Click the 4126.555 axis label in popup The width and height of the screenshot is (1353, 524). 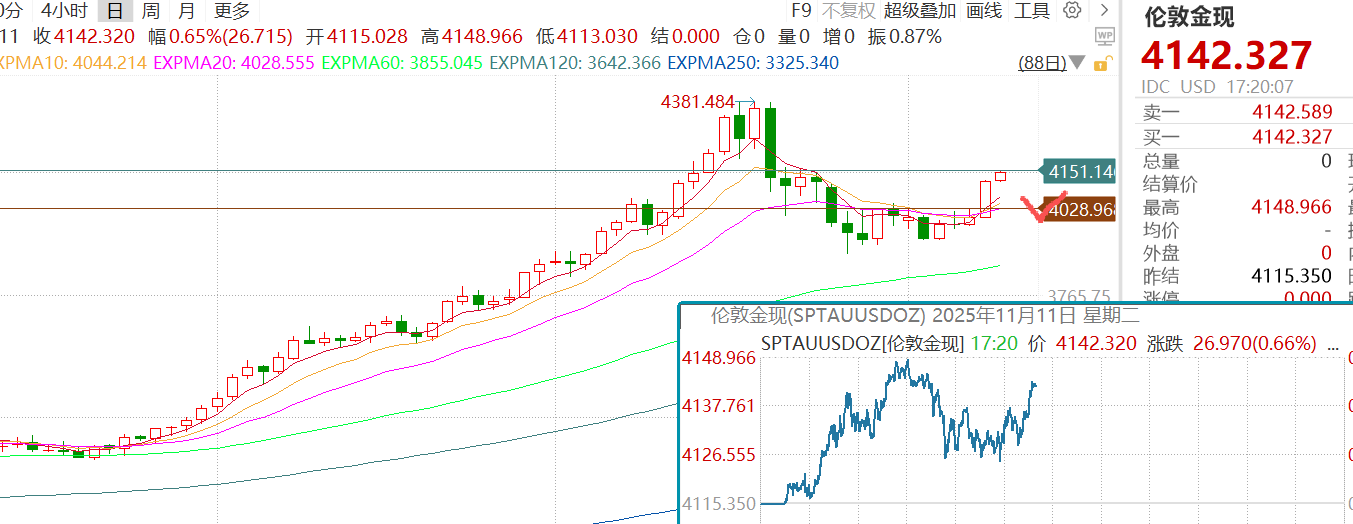click(719, 454)
